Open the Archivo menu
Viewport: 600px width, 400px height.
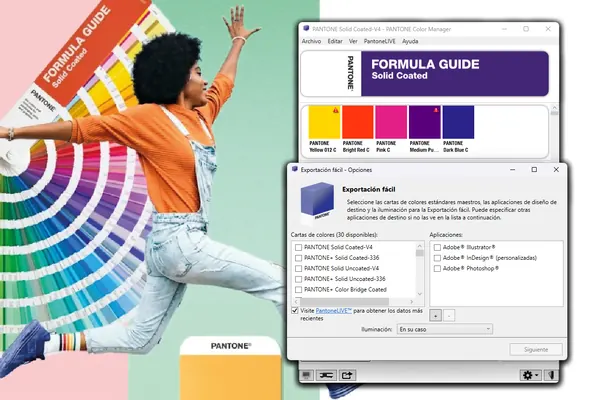pyautogui.click(x=311, y=41)
